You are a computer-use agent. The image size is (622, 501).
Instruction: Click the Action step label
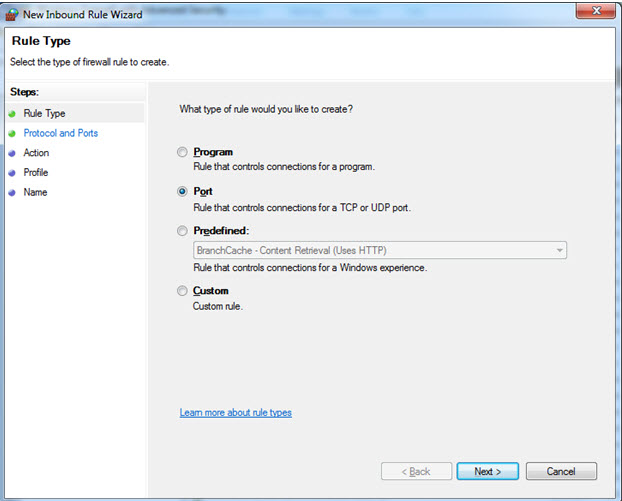(36, 153)
